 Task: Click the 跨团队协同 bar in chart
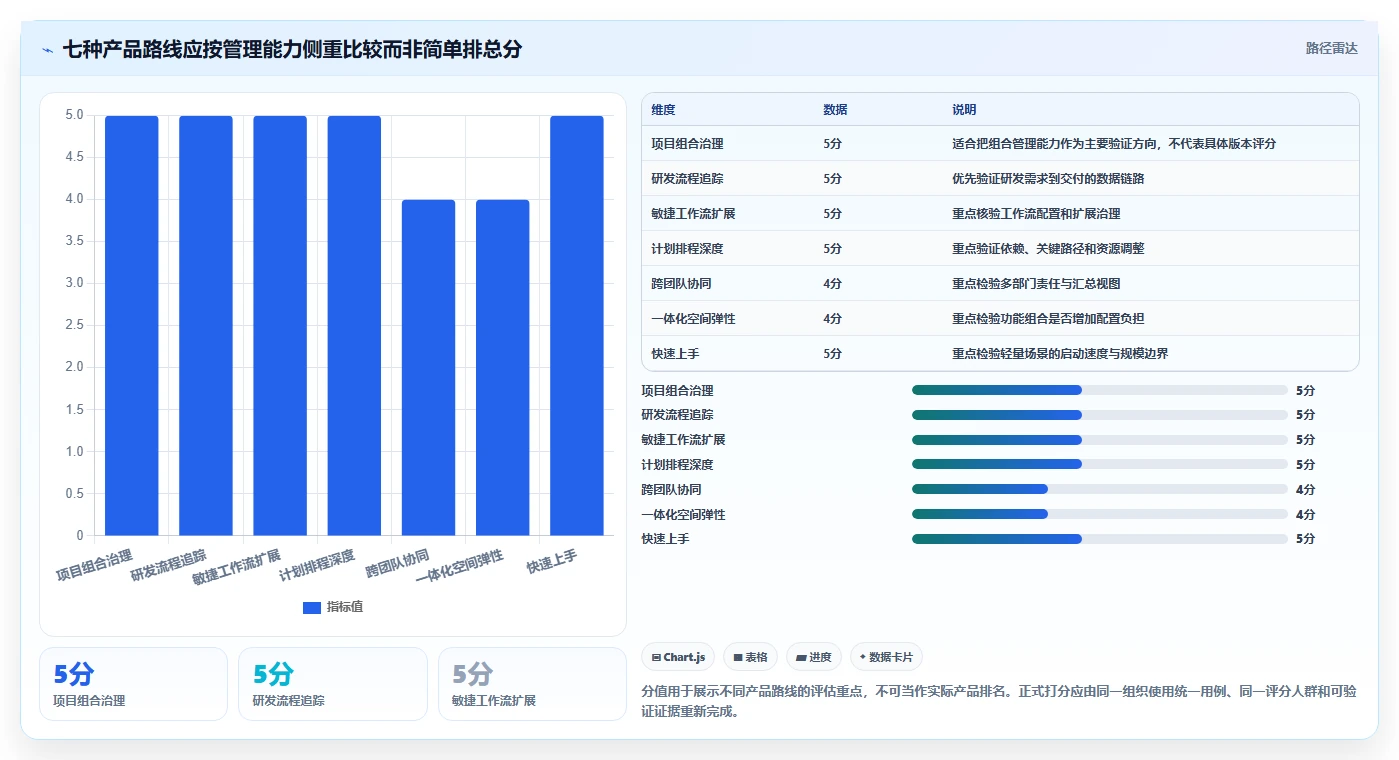pyautogui.click(x=428, y=367)
